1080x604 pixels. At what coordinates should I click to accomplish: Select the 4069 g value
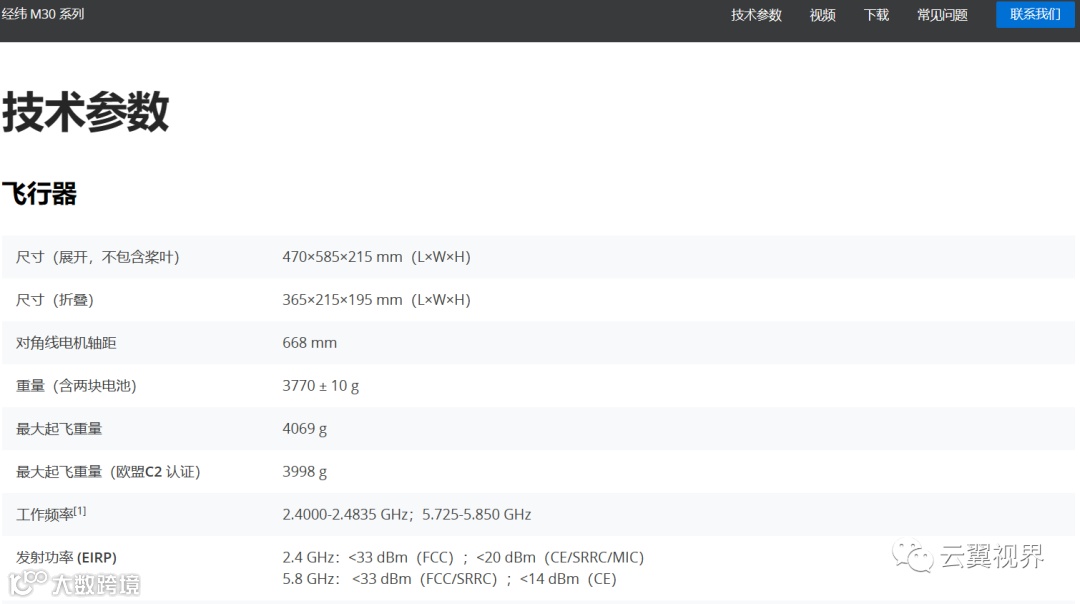304,428
